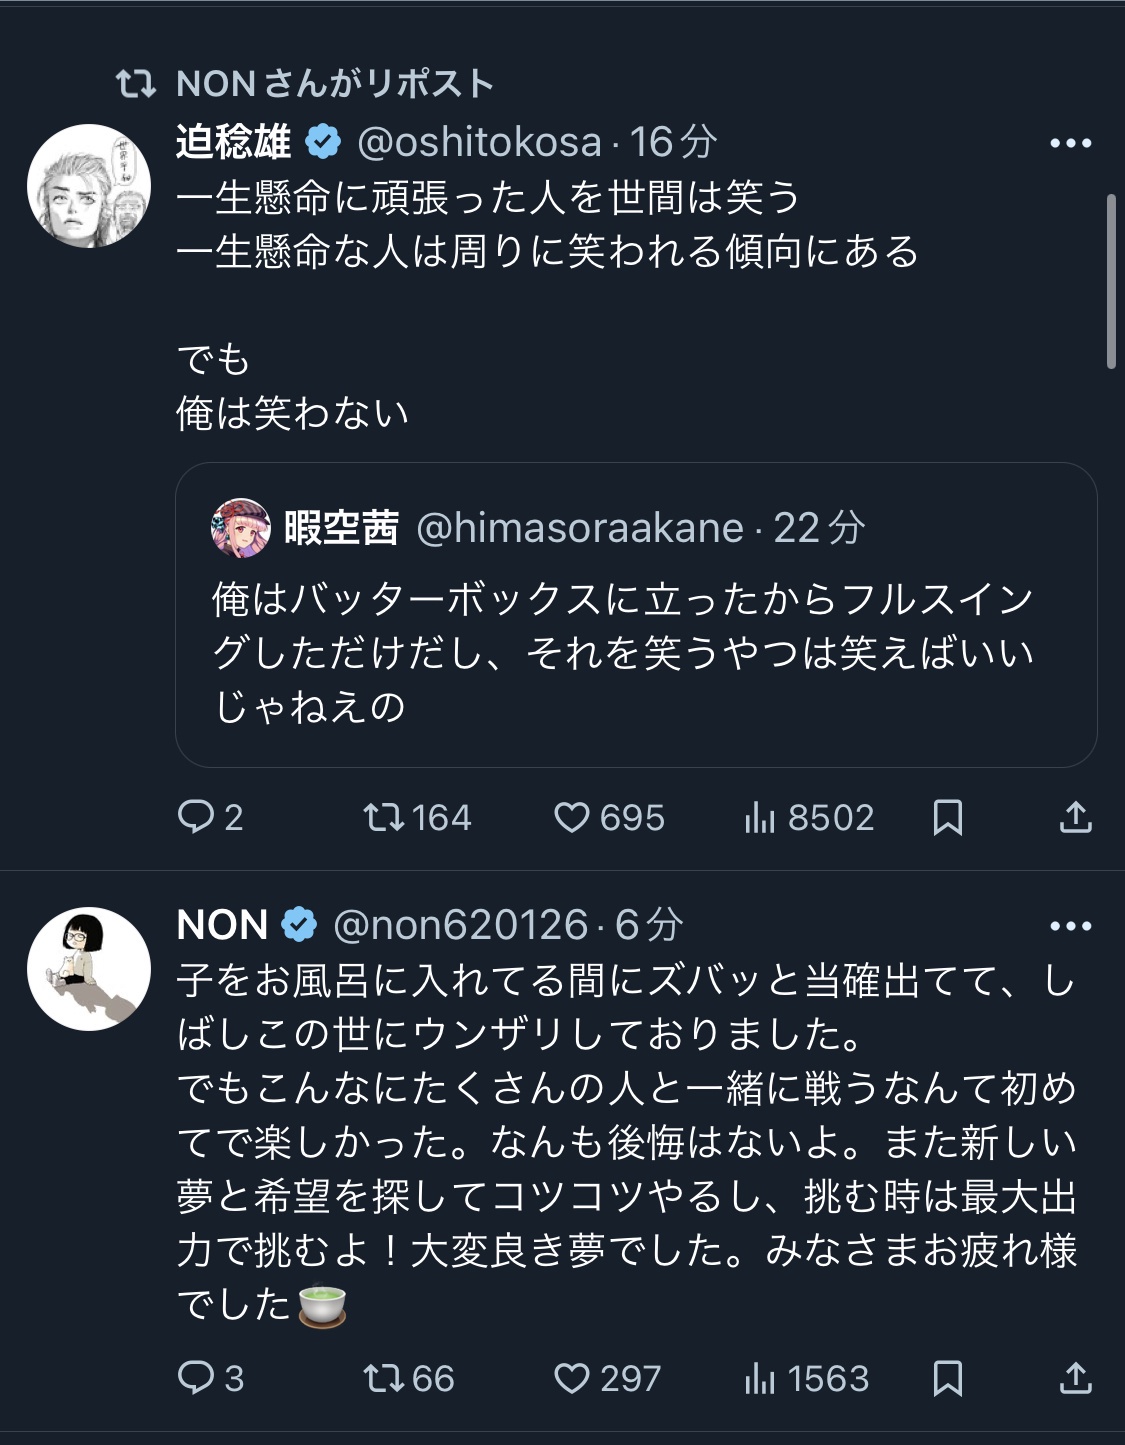Click the vertical scrollbar thumb

1112,282
